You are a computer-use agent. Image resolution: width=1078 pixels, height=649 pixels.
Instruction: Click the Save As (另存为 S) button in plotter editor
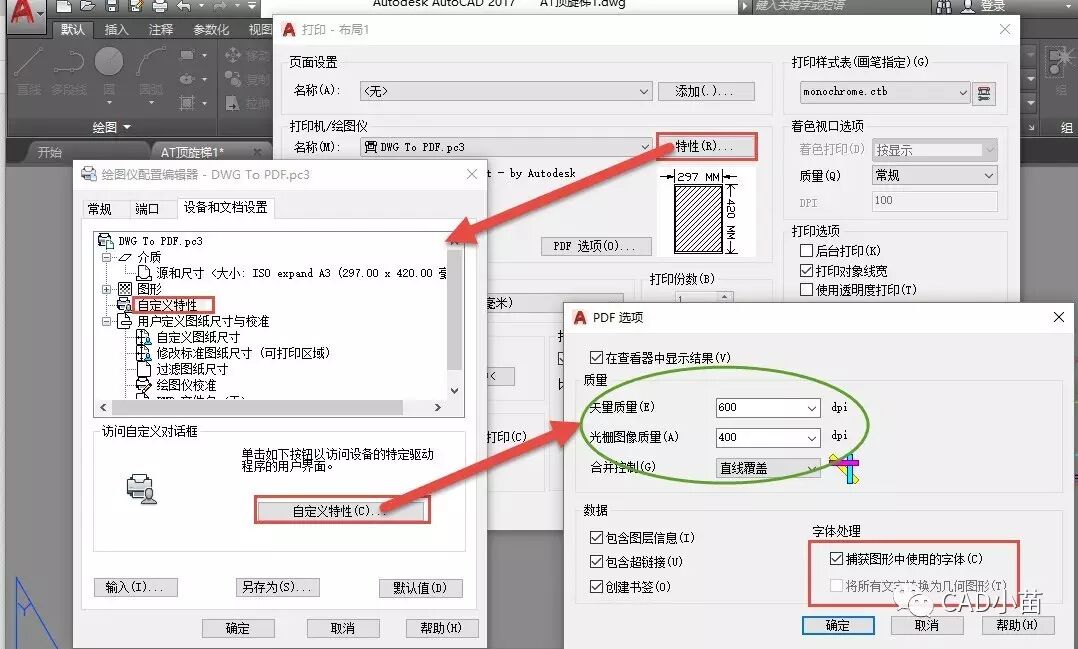pos(277,587)
